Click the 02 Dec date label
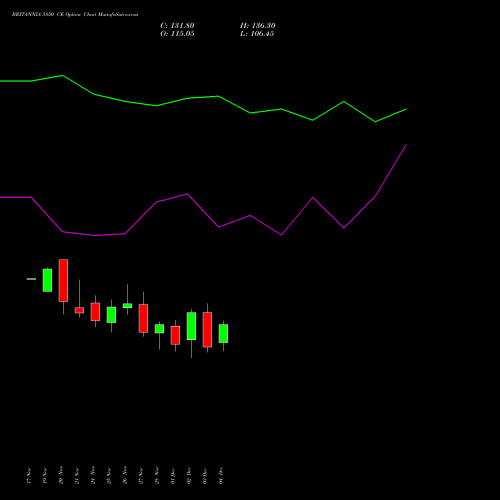500x500 pixels. tap(189, 475)
